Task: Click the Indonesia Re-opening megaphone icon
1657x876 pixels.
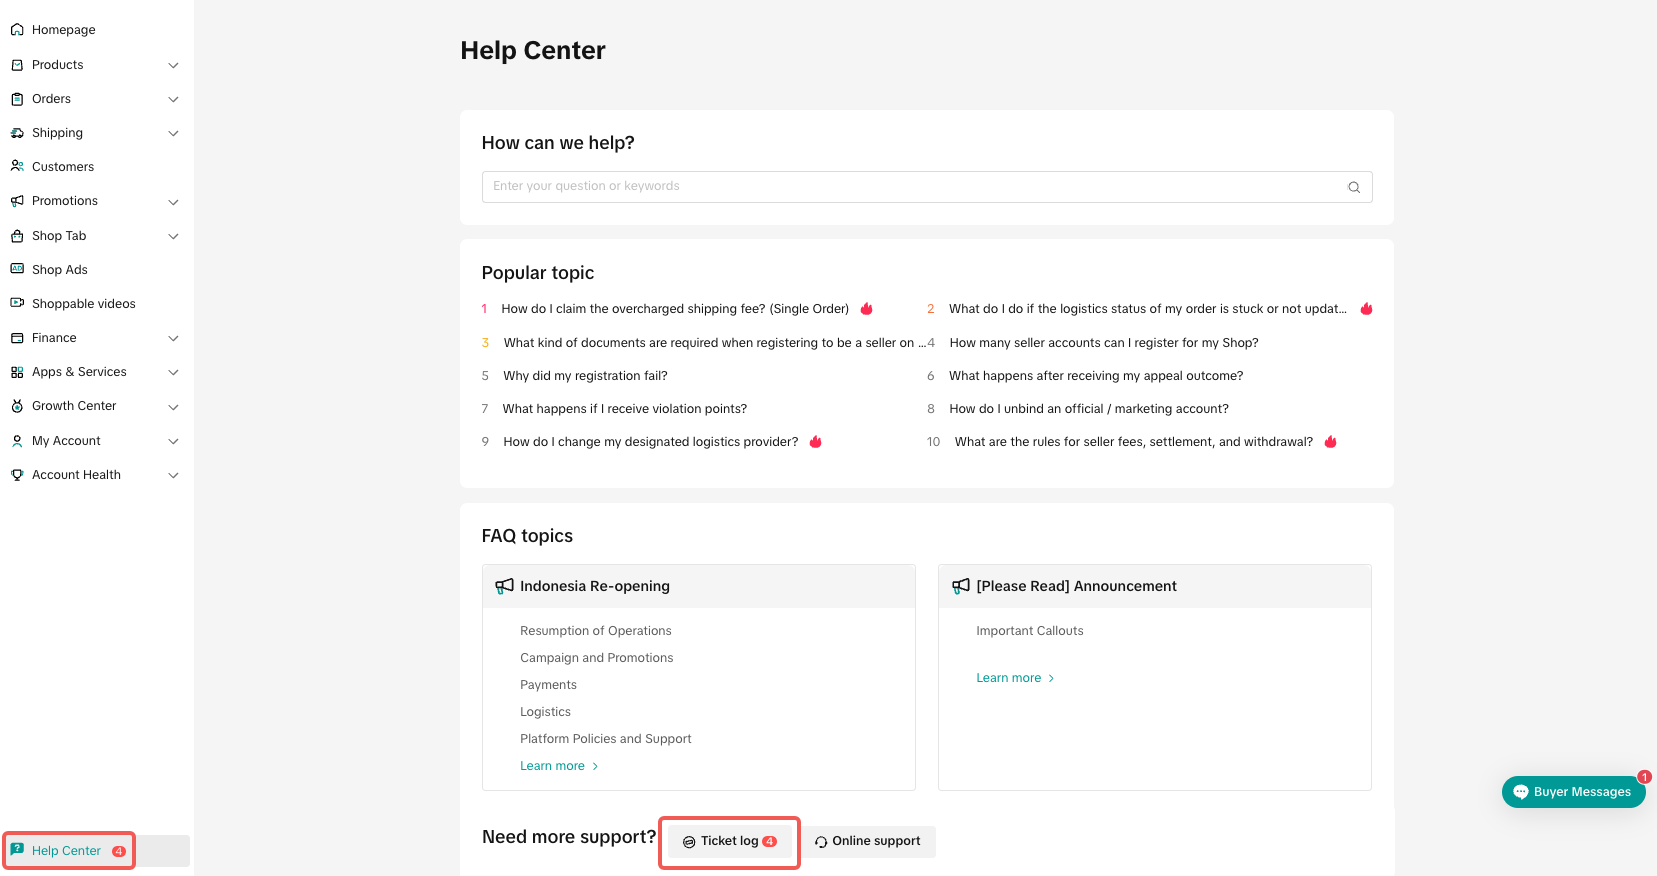Action: (504, 586)
